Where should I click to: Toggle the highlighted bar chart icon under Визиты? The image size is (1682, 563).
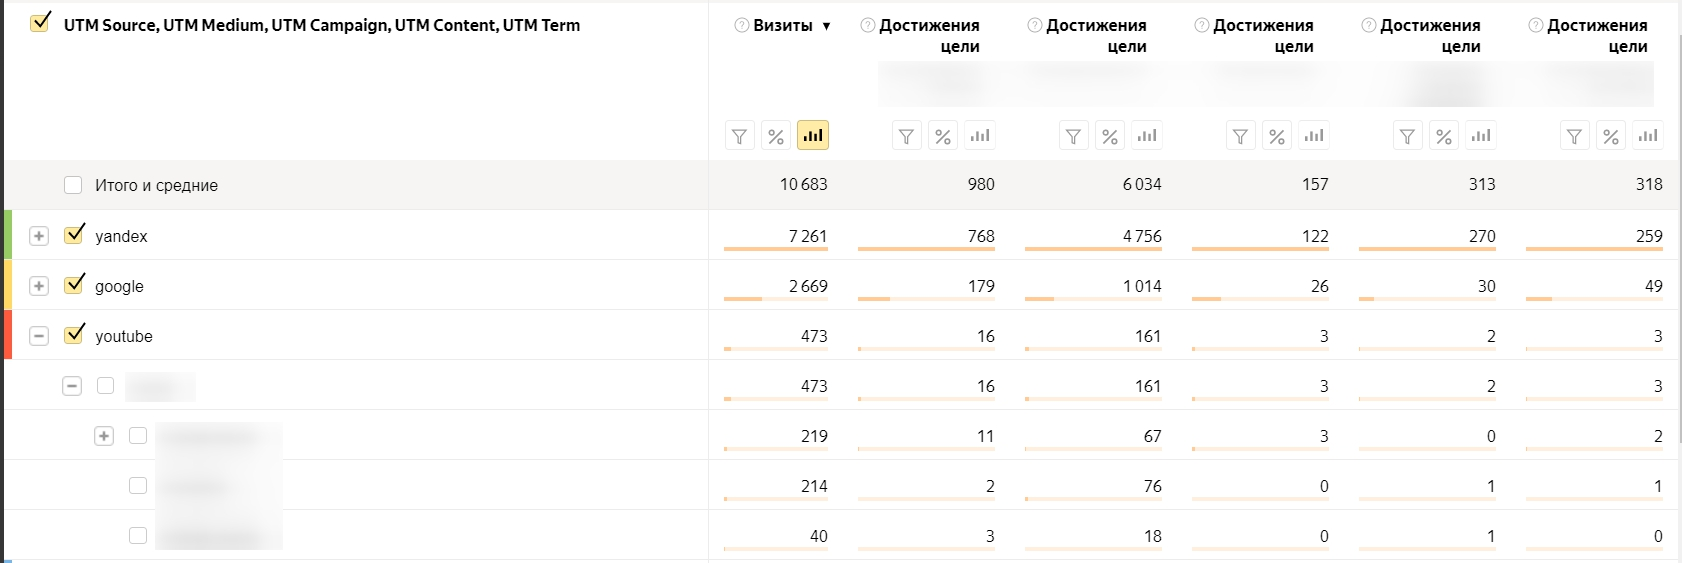click(x=813, y=135)
